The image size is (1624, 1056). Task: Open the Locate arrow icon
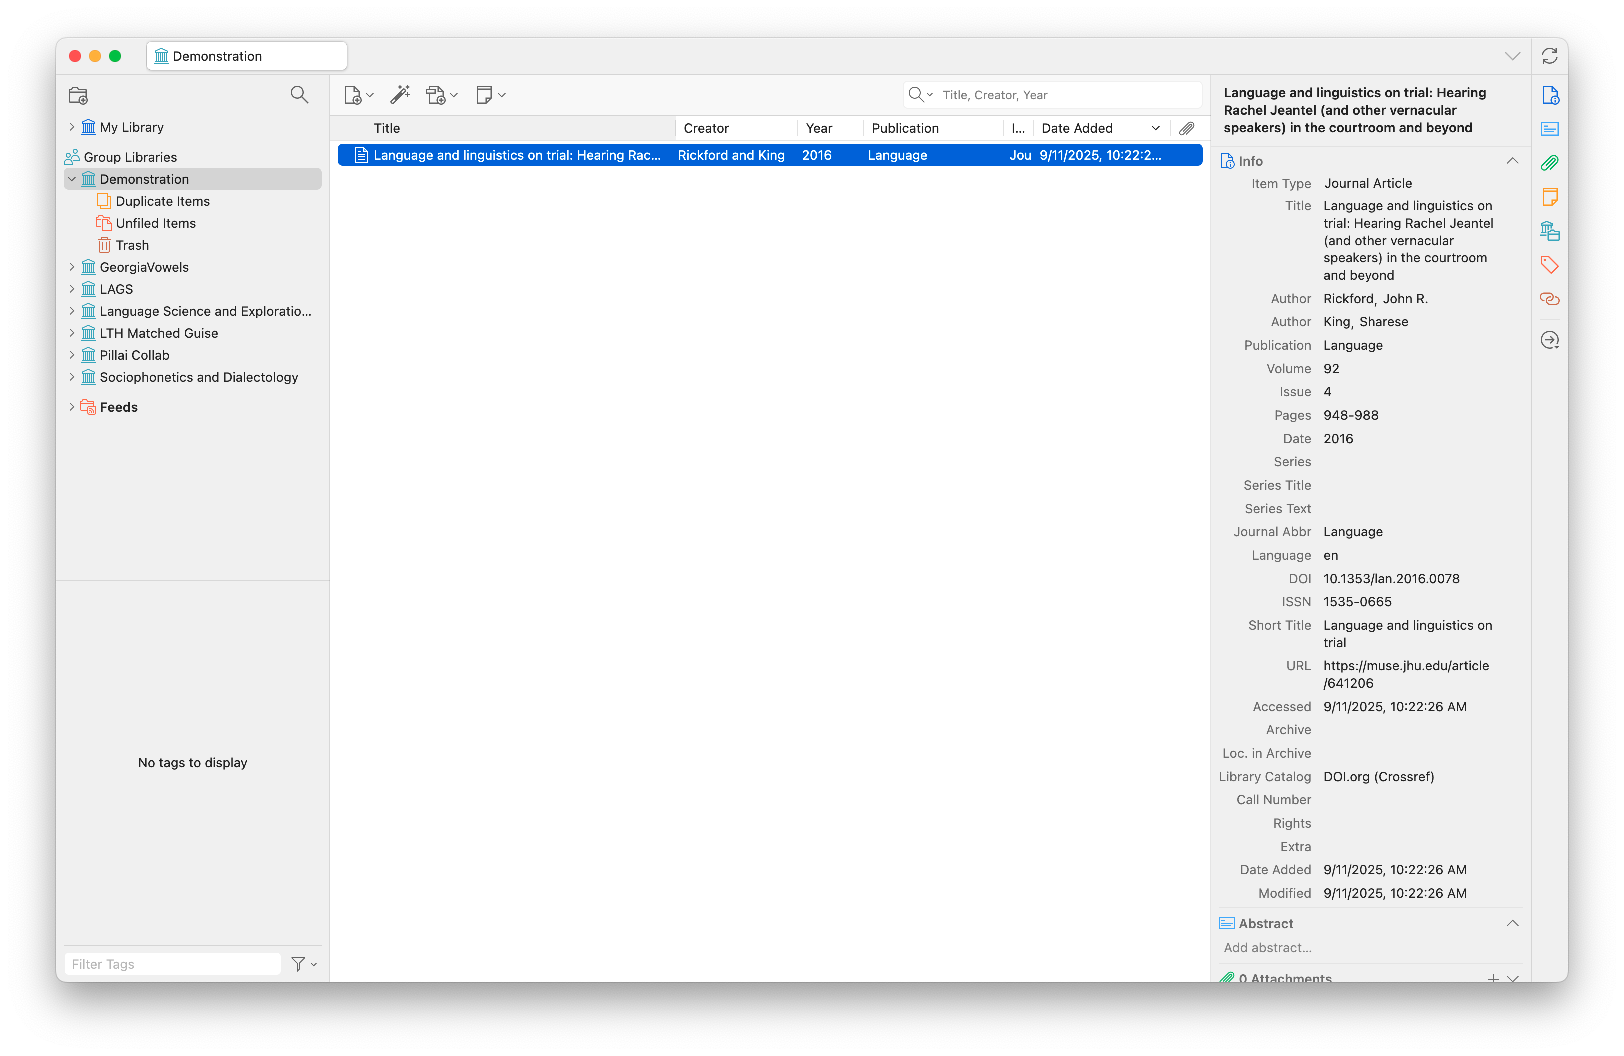click(1549, 340)
